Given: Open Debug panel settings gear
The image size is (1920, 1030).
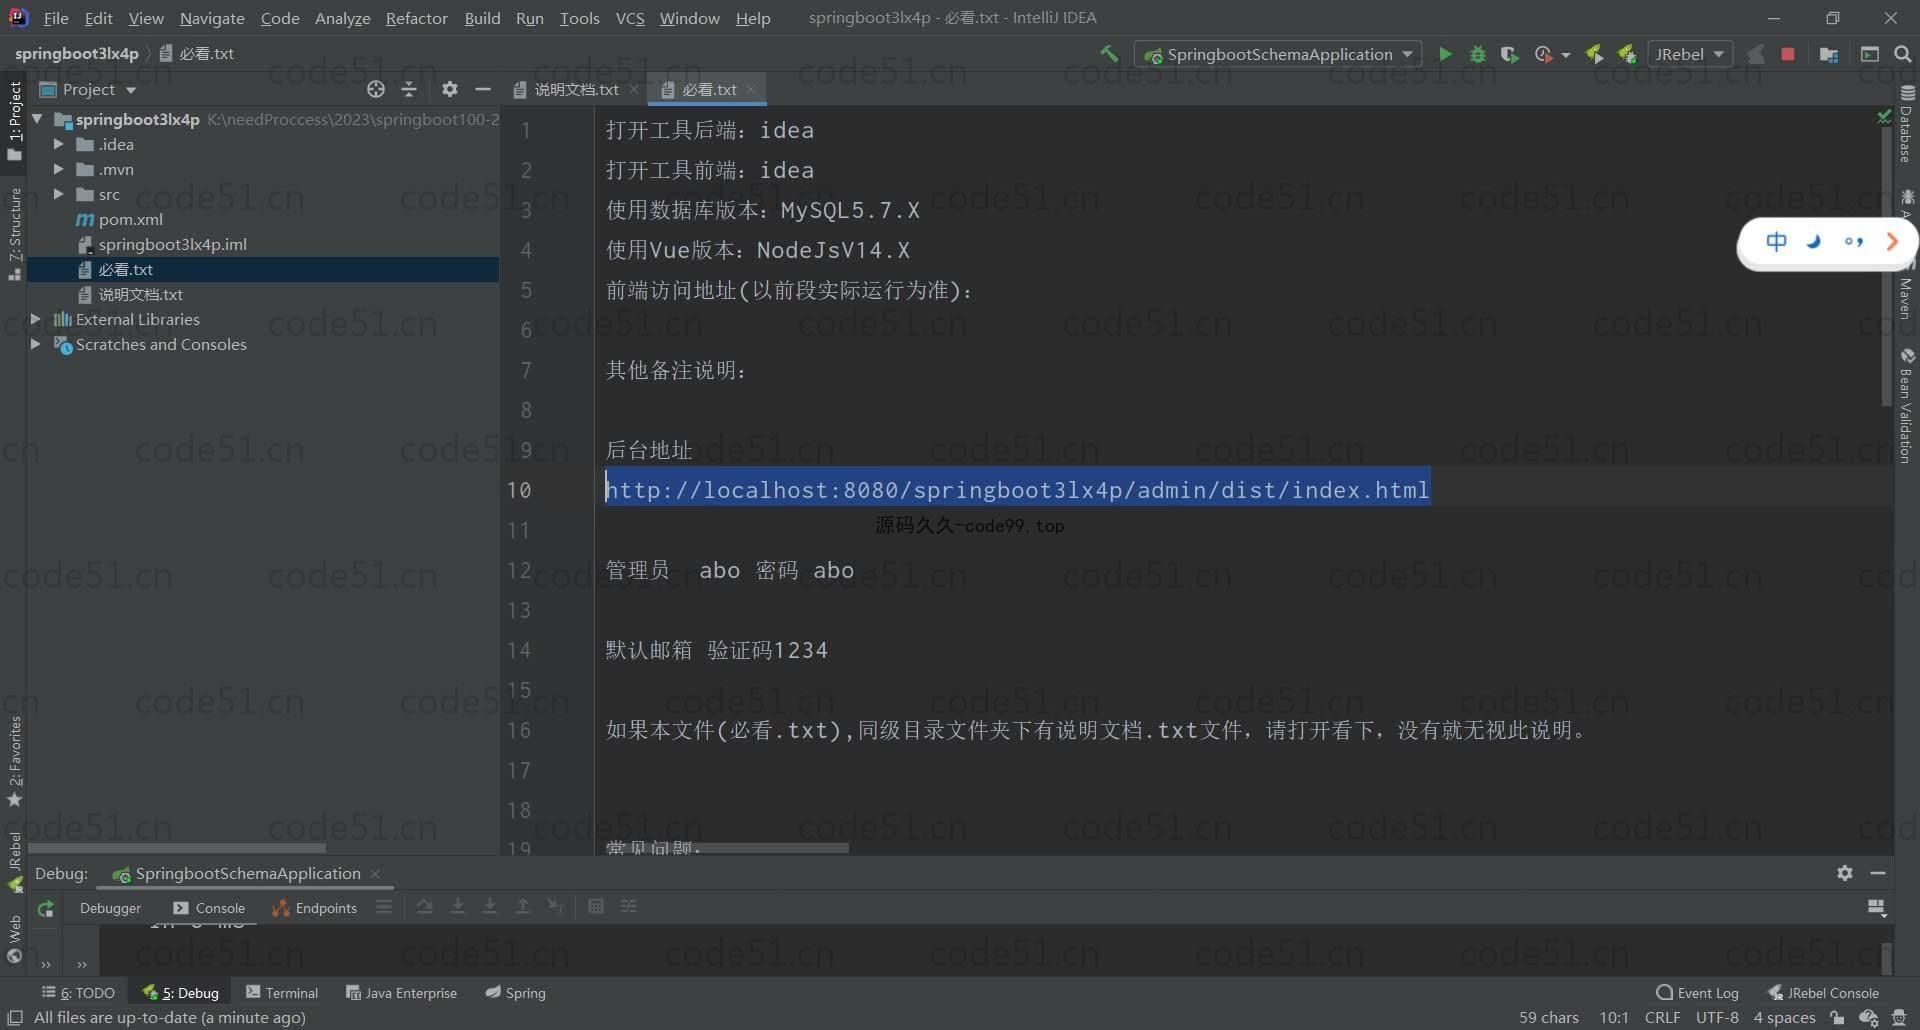Looking at the screenshot, I should click(x=1845, y=873).
